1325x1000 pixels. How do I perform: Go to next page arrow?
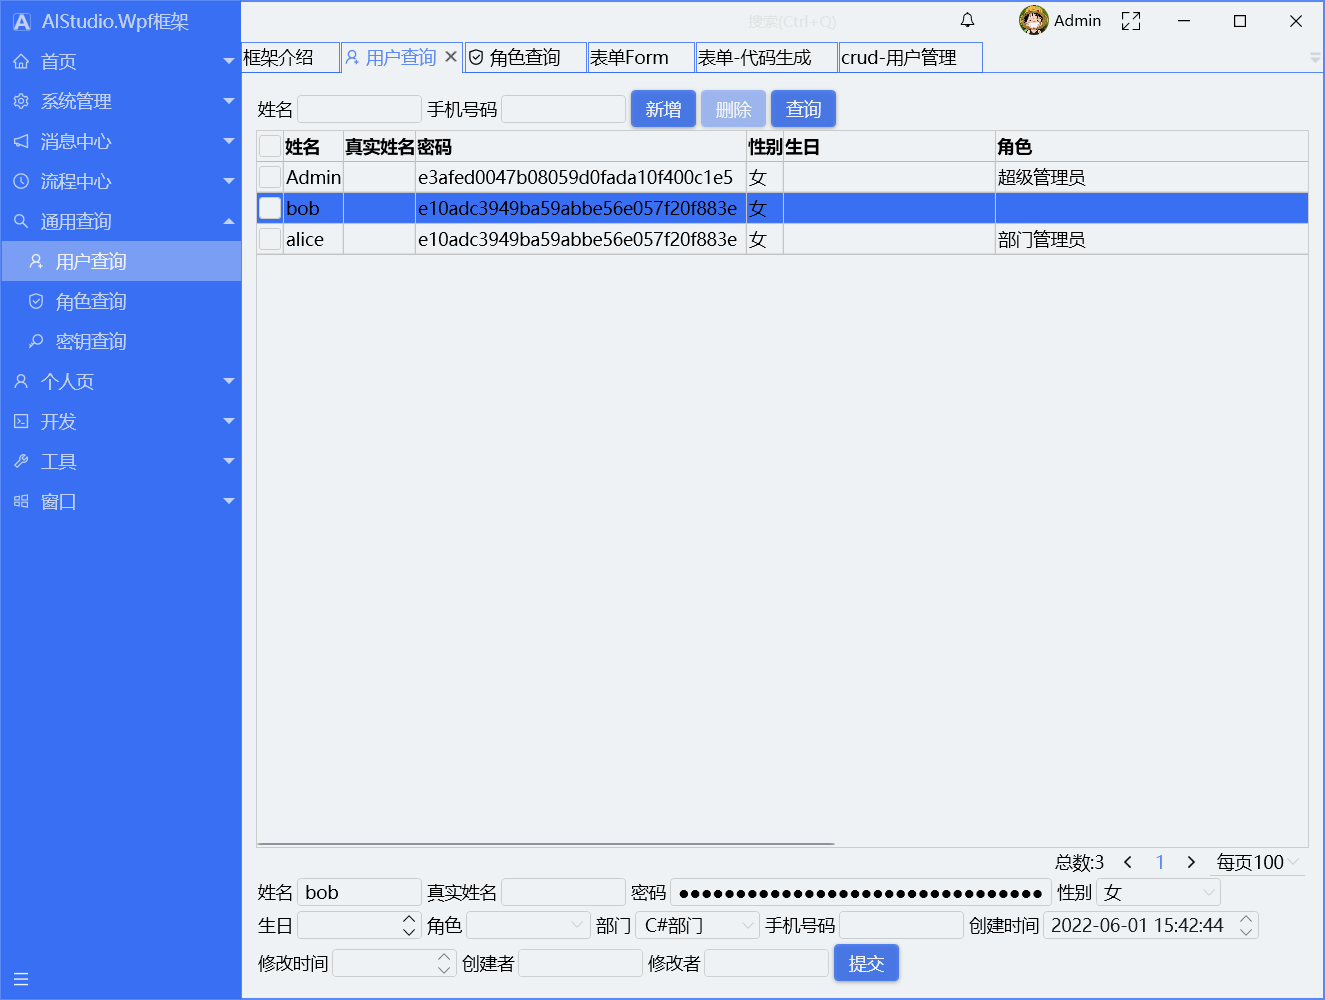point(1191,862)
